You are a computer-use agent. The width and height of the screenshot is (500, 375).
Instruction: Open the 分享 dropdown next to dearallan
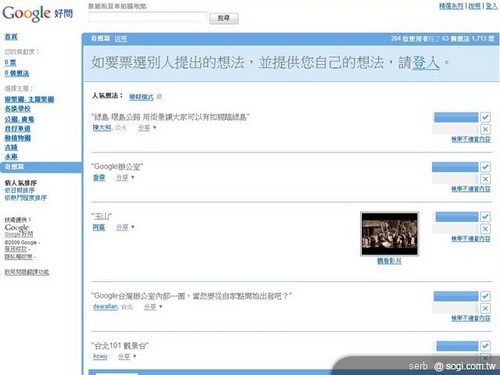tap(153, 307)
